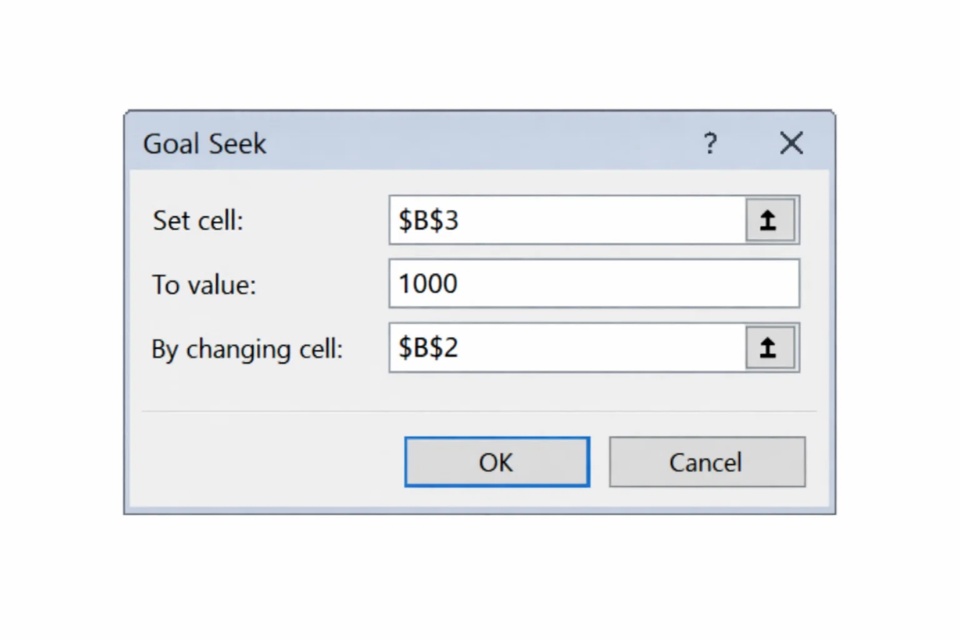Close the Goal Seek dialog with the X
Viewport: 960px width, 640px height.
791,144
